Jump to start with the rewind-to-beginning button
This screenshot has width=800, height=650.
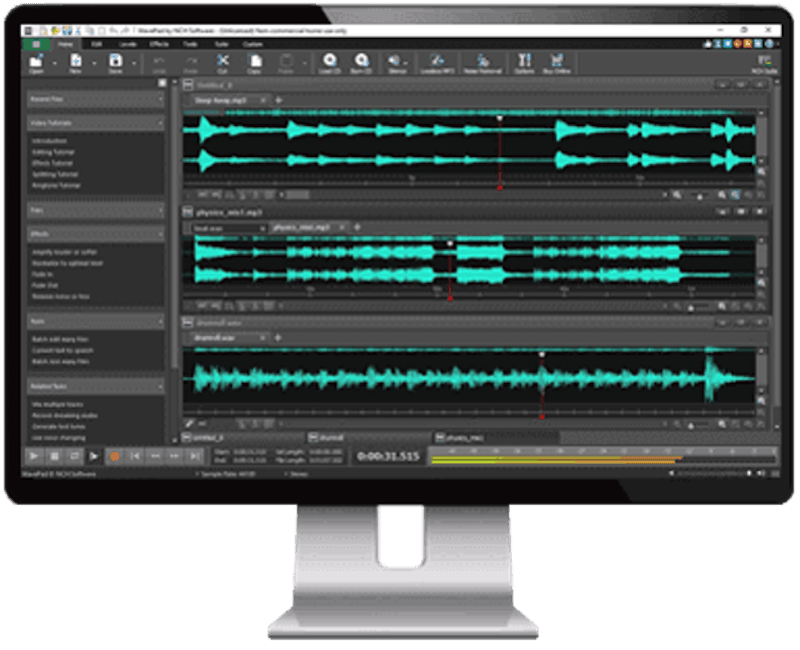[x=135, y=456]
